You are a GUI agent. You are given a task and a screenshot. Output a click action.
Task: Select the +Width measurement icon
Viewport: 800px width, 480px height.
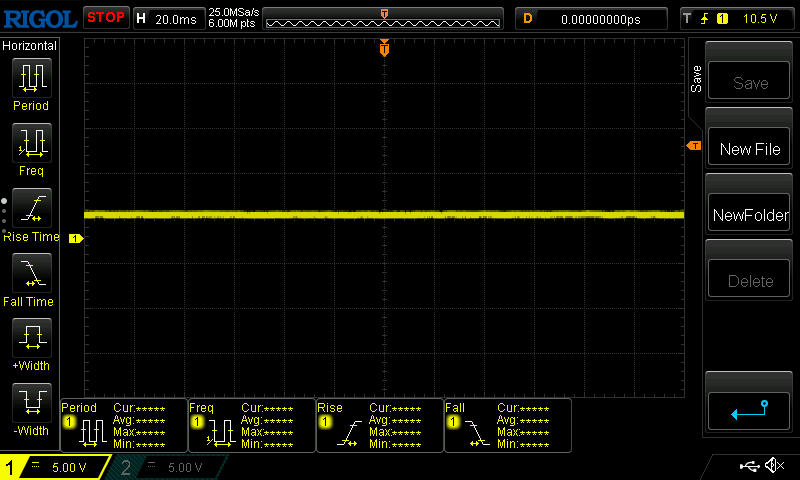pos(32,338)
